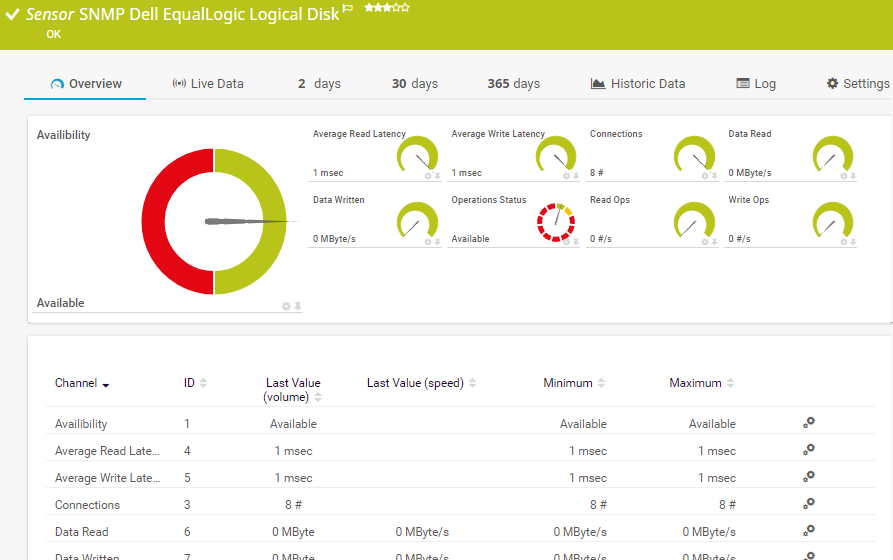Open channel settings for Average Write Latency row
This screenshot has width=893, height=560.
click(x=809, y=476)
